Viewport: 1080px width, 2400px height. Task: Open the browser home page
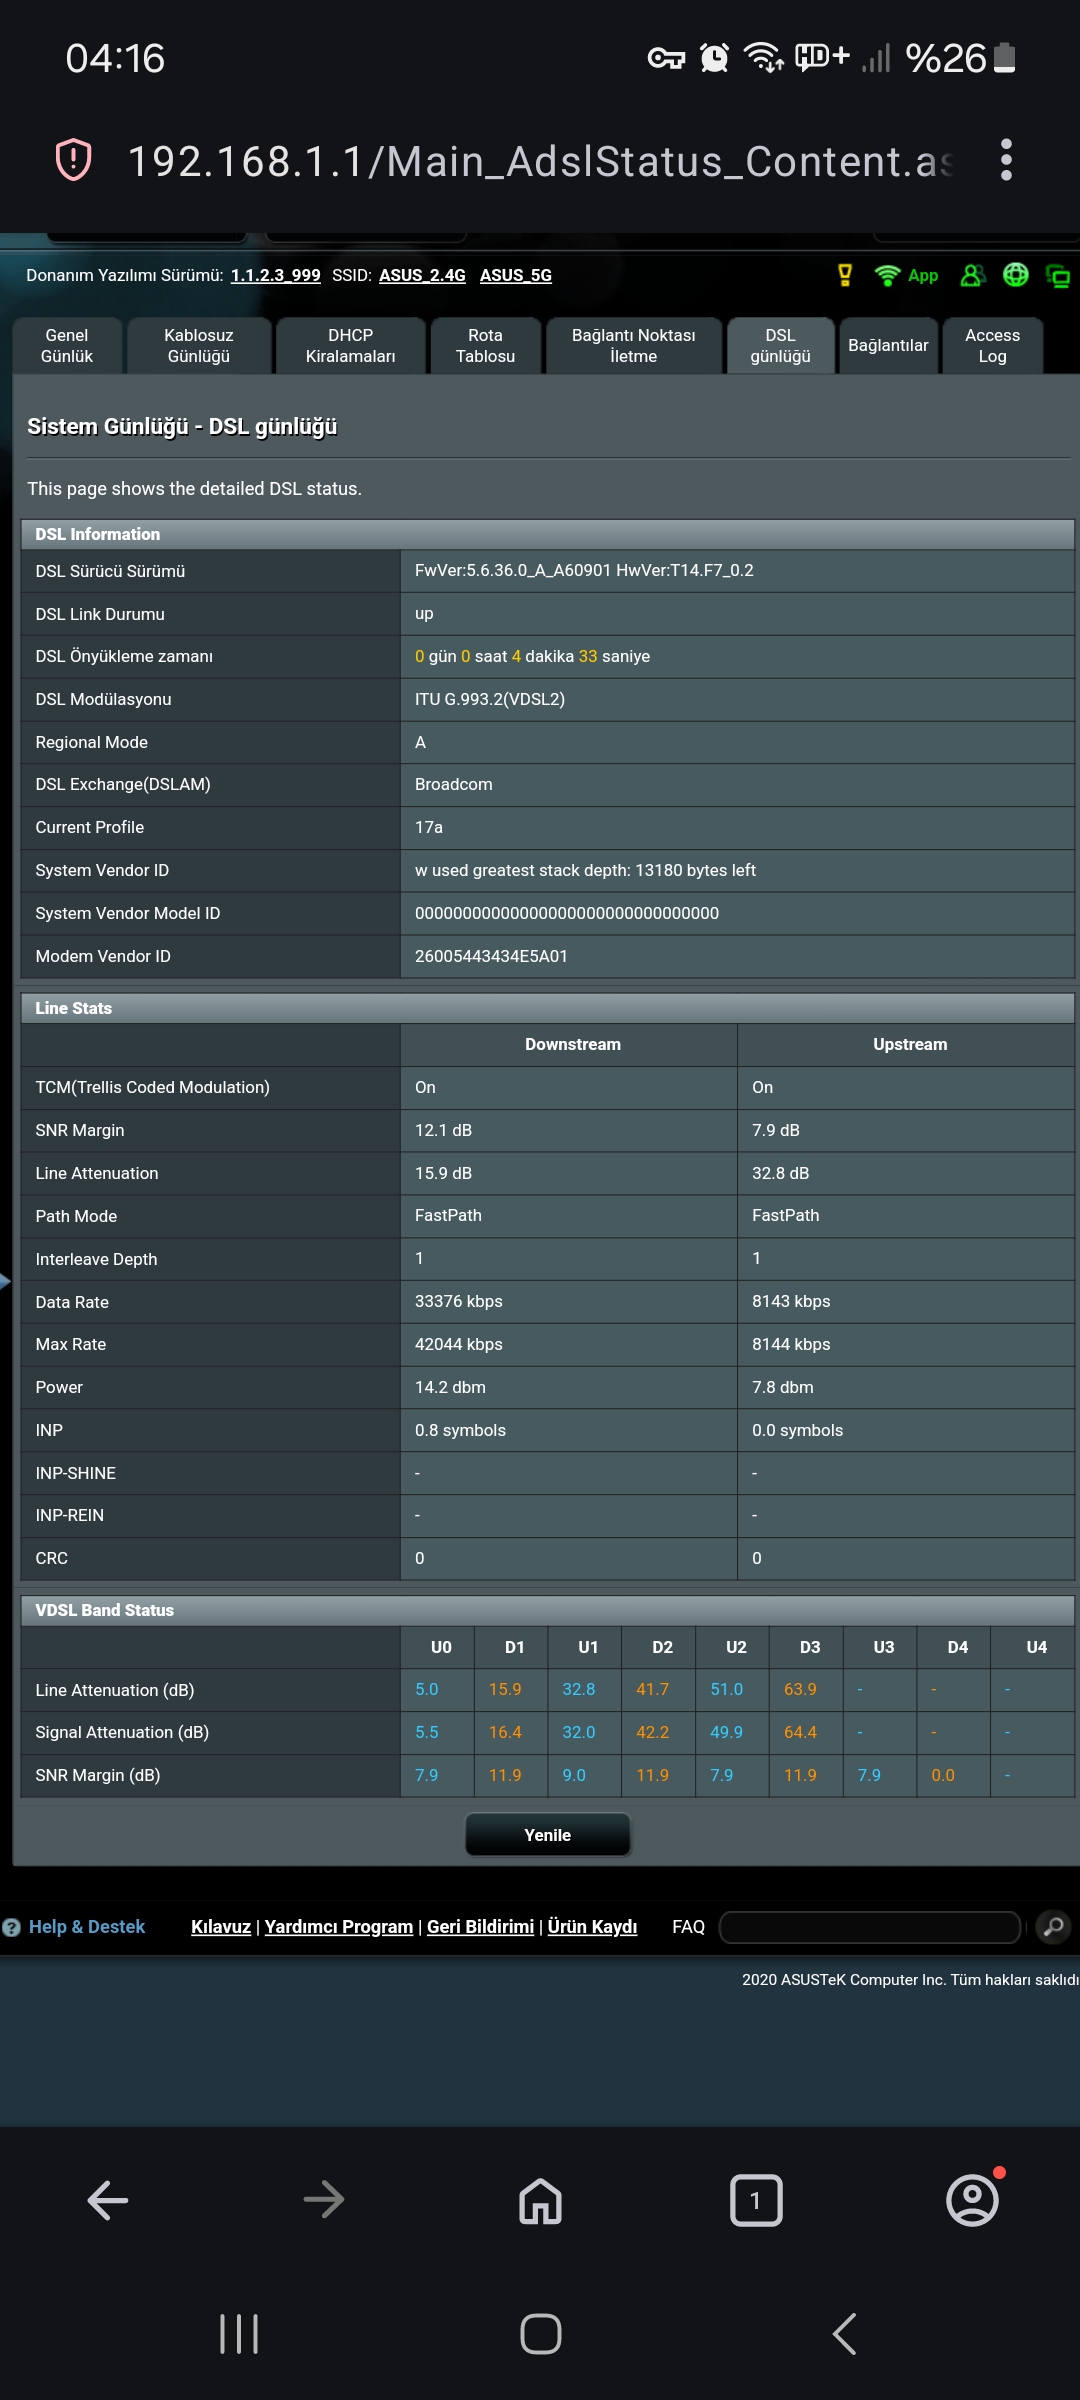pyautogui.click(x=540, y=2200)
